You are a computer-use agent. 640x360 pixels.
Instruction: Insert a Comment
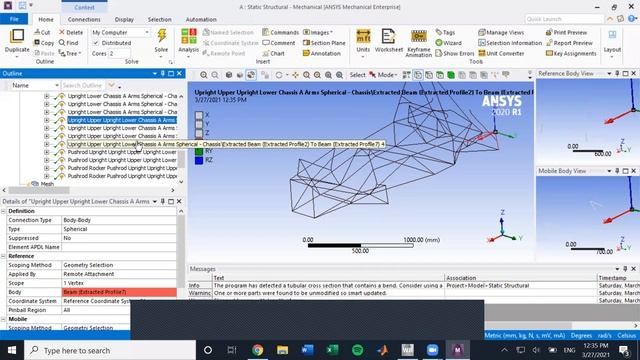pyautogui.click(x=278, y=43)
